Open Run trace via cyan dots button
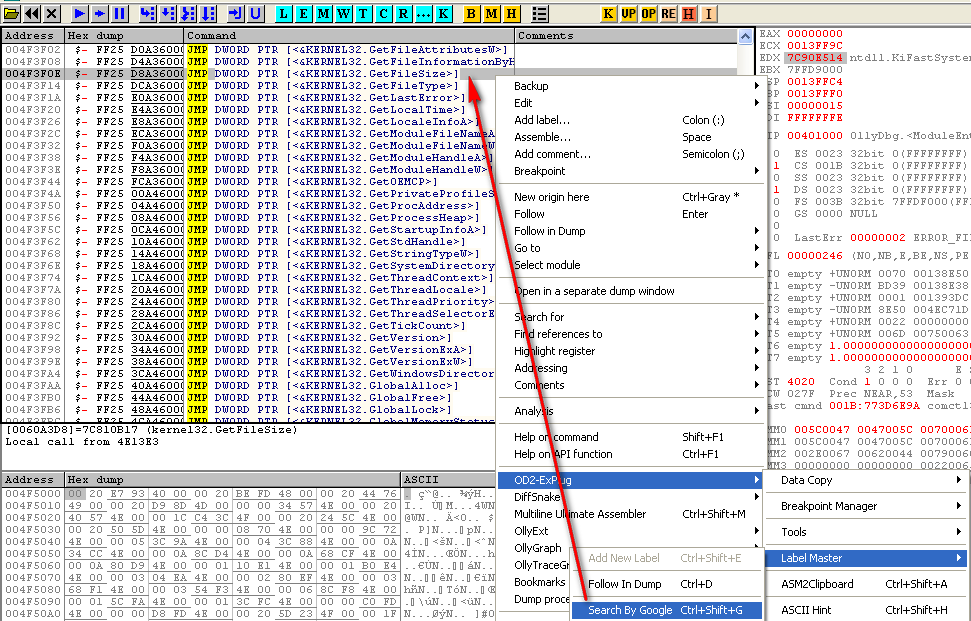971x621 pixels. (424, 13)
